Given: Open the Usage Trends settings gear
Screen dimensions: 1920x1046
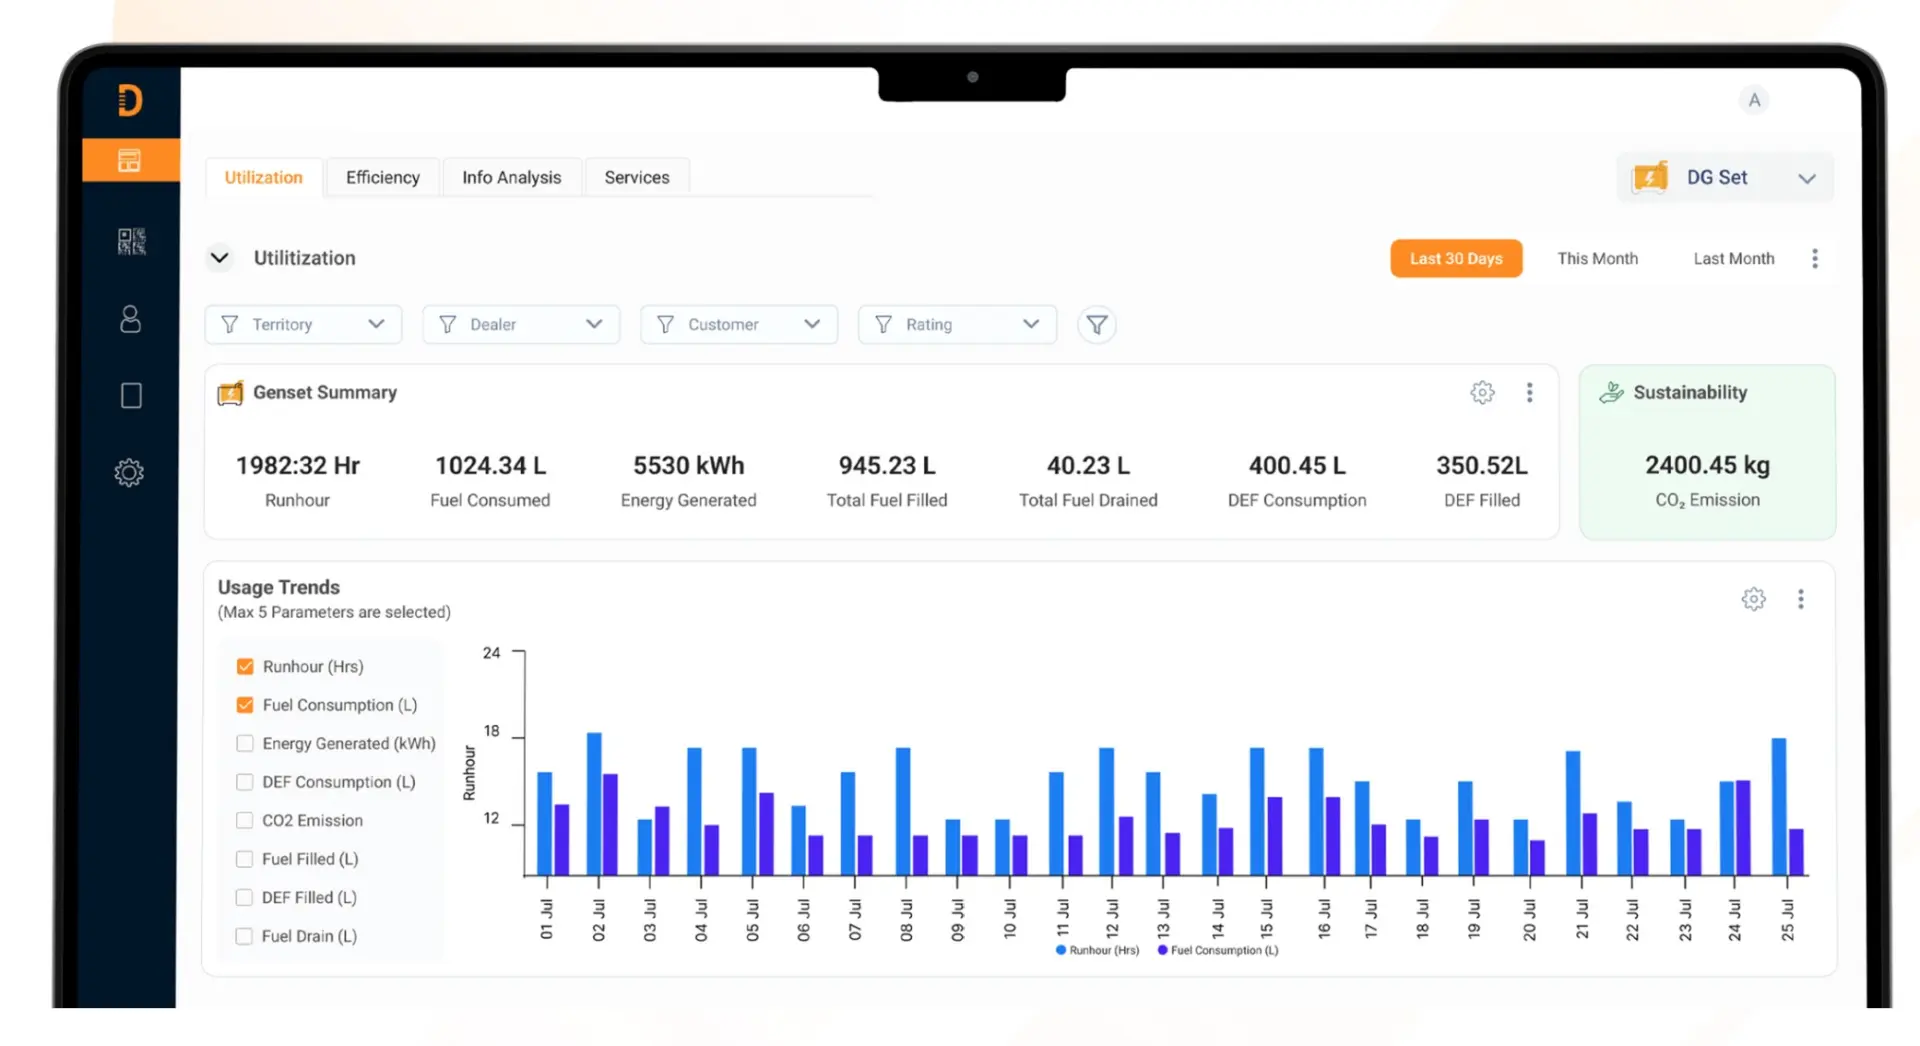Looking at the screenshot, I should click(1753, 599).
